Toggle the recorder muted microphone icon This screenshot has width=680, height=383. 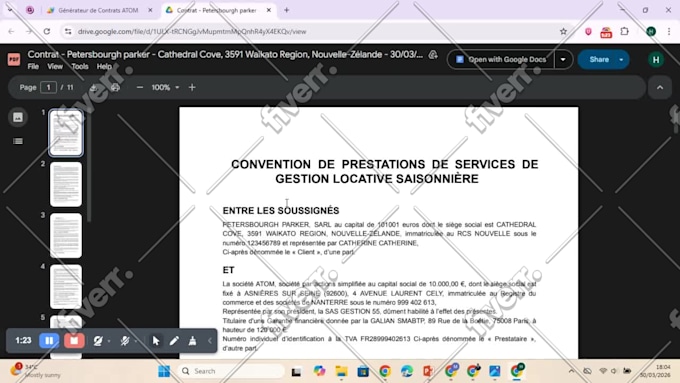tap(125, 341)
